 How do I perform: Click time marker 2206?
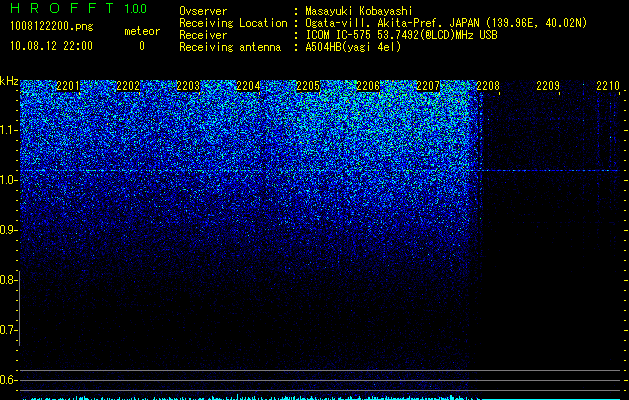368,86
